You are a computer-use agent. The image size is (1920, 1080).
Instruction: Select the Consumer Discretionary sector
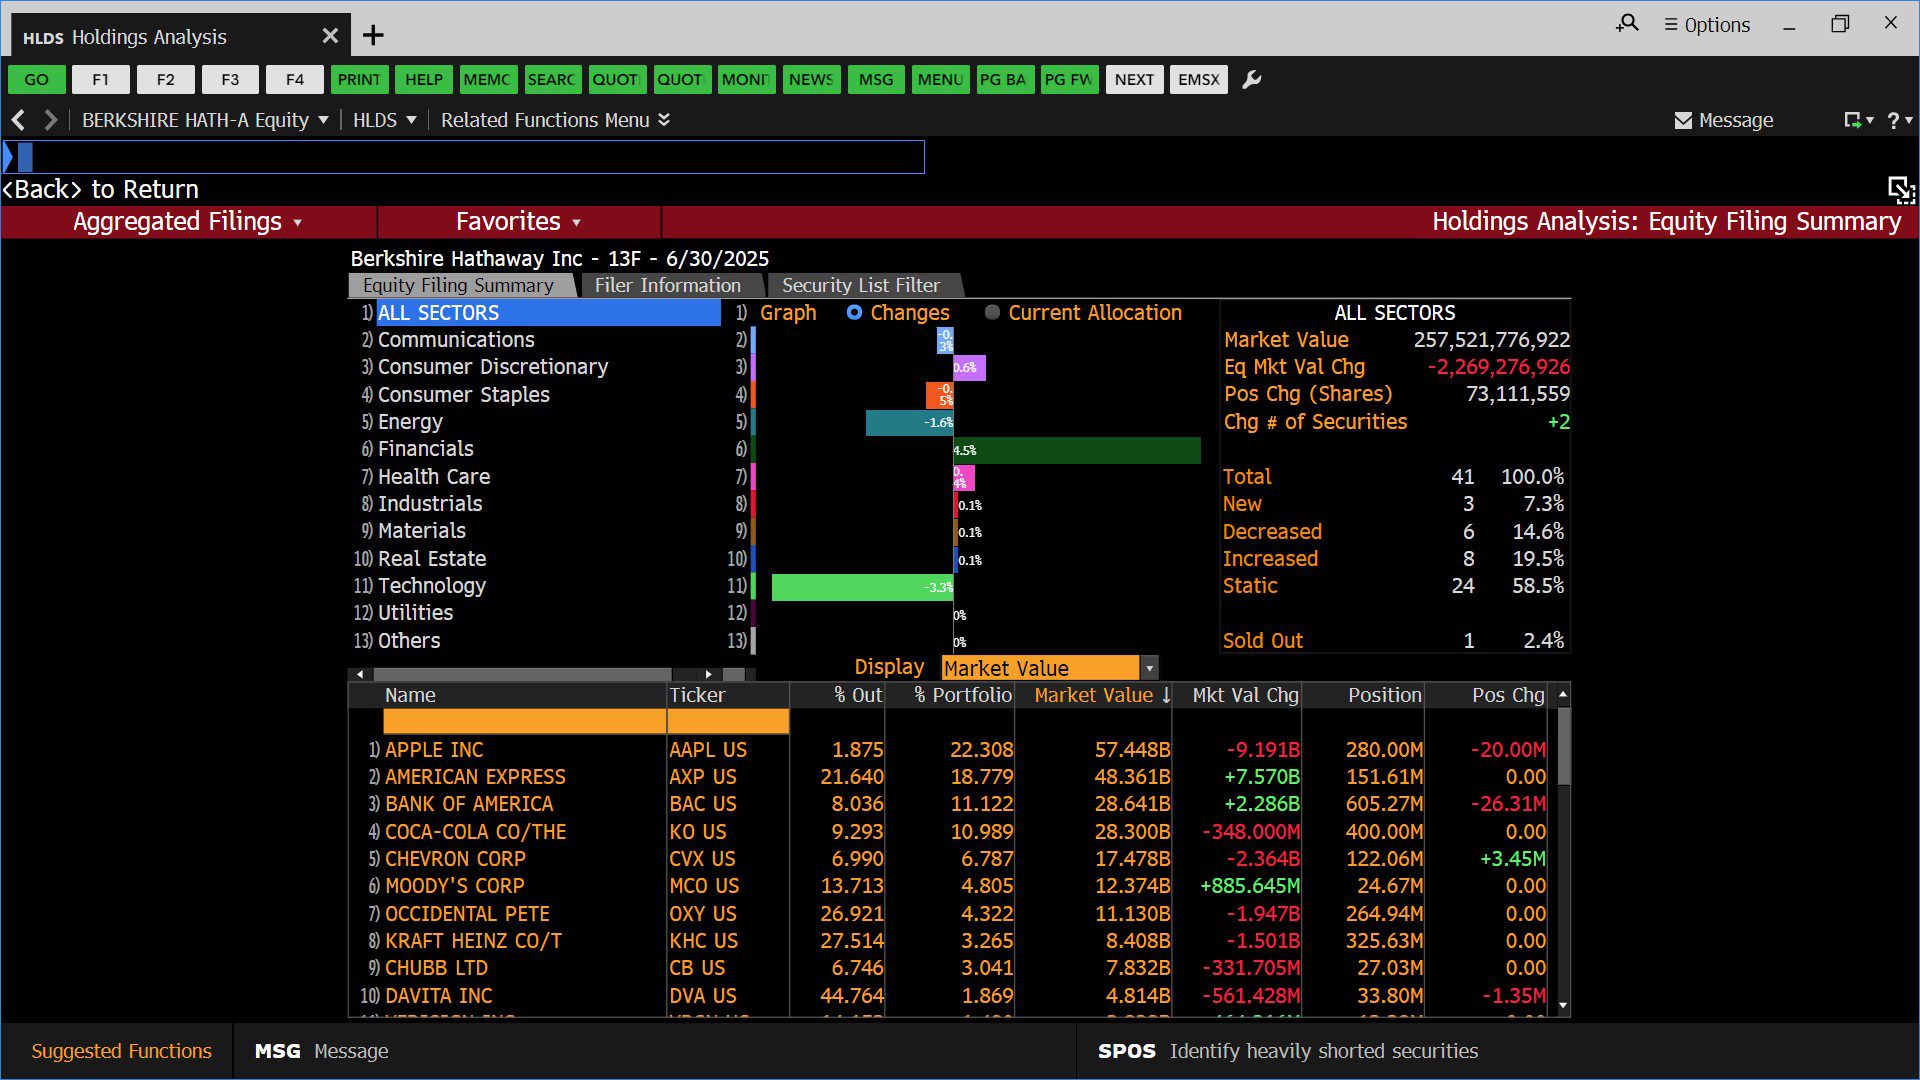pyautogui.click(x=493, y=367)
